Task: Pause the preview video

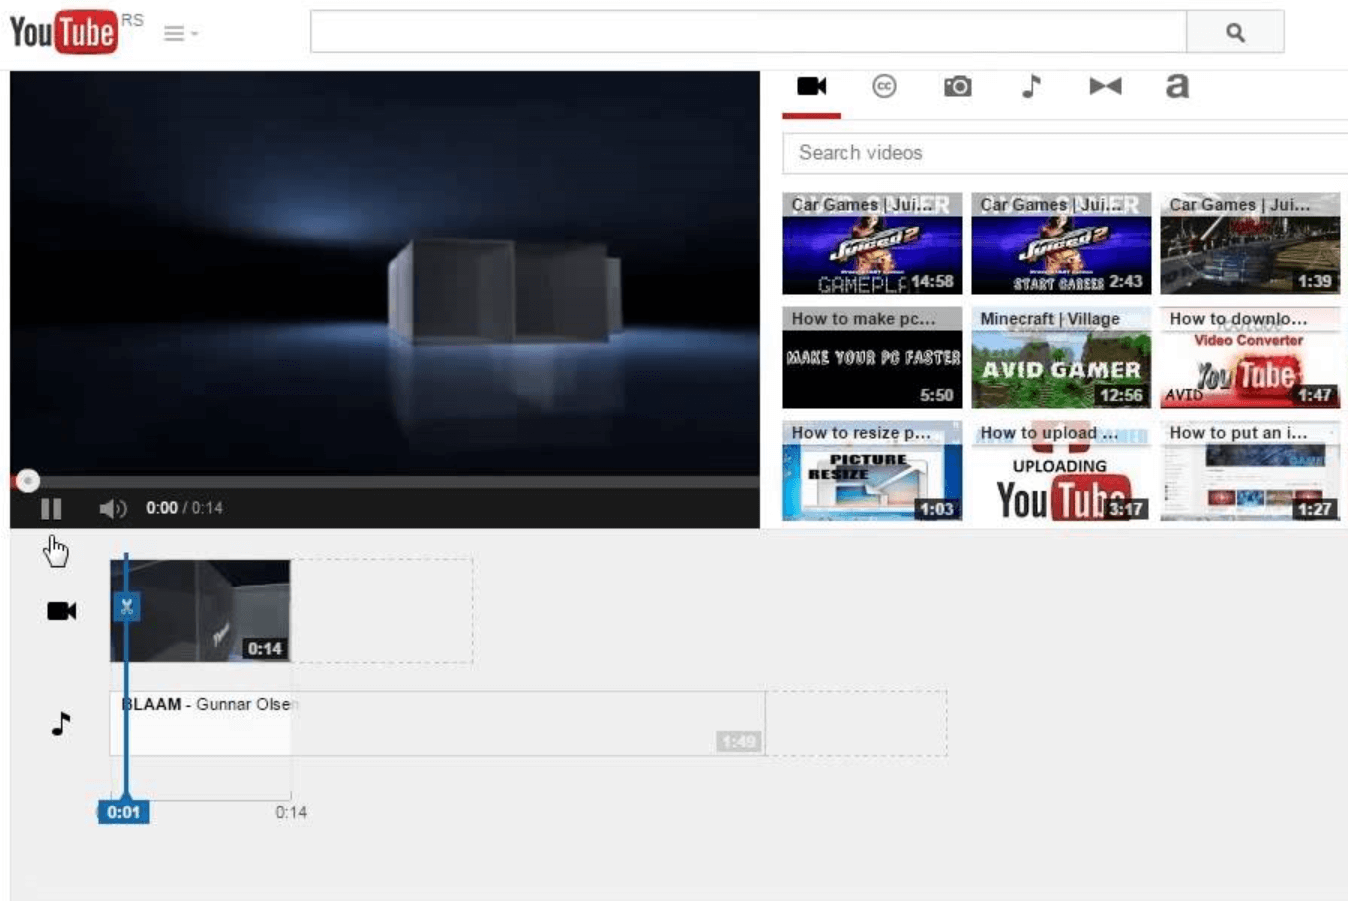Action: [x=51, y=509]
